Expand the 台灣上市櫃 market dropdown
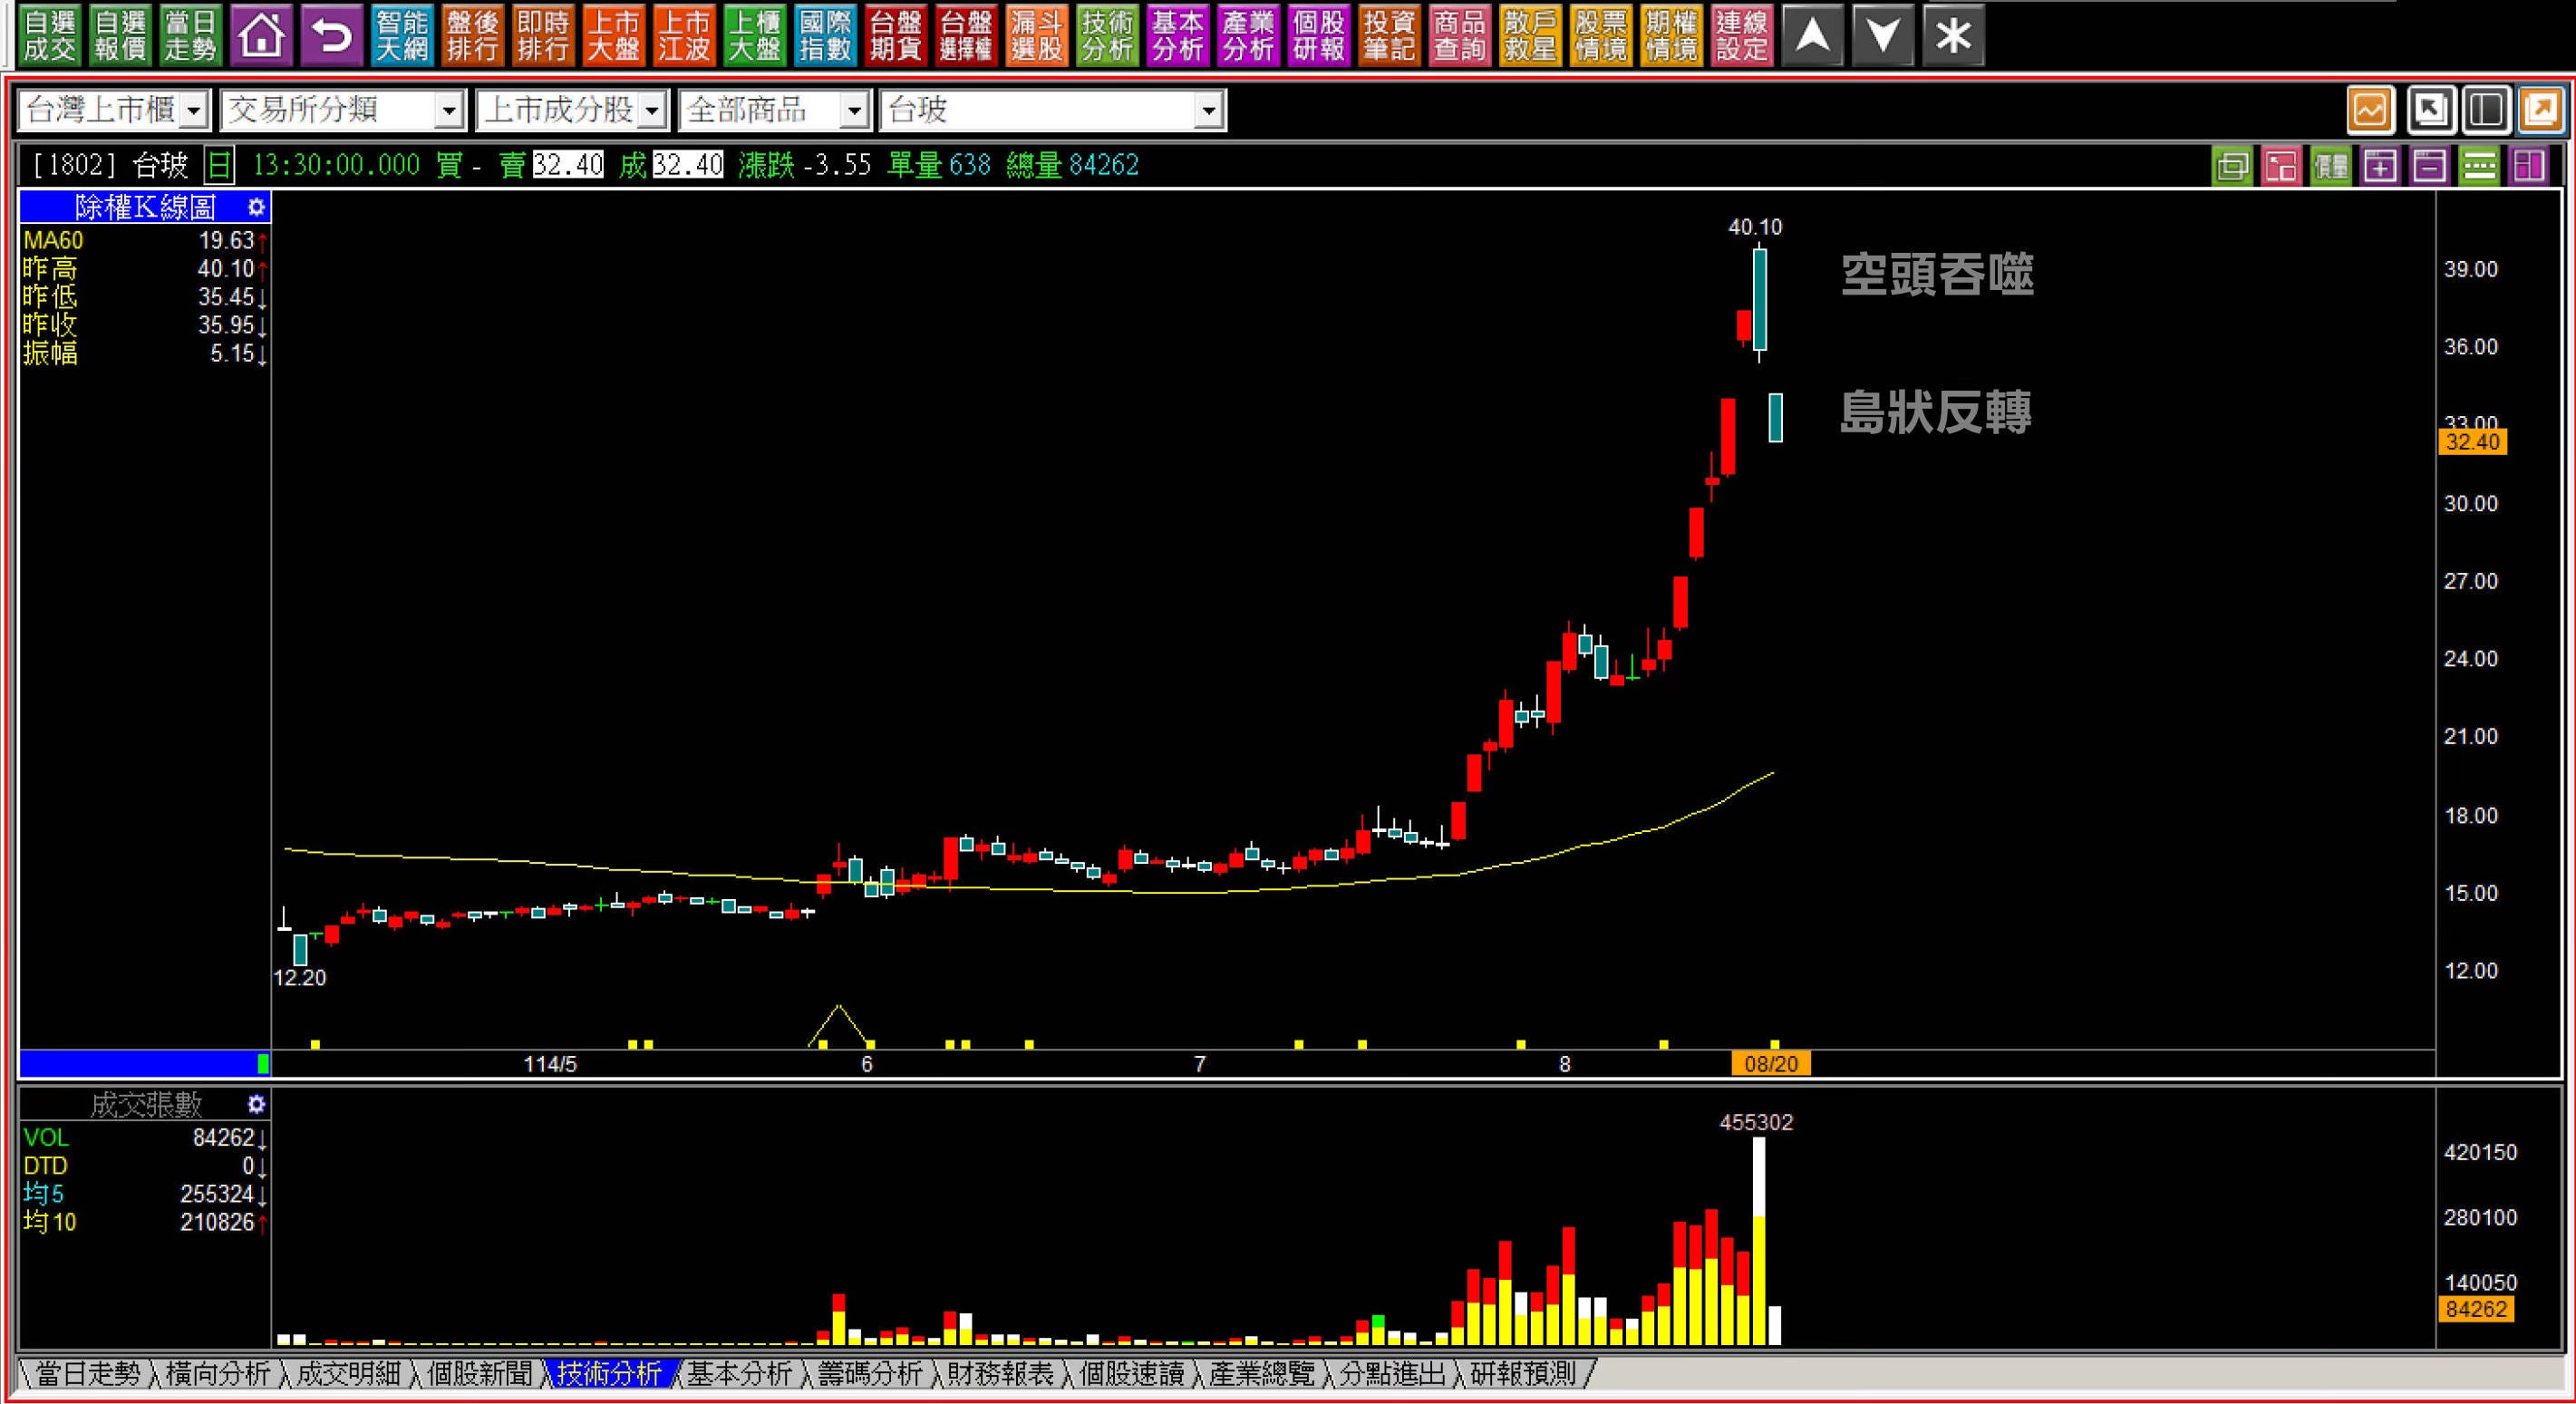 tap(194, 110)
